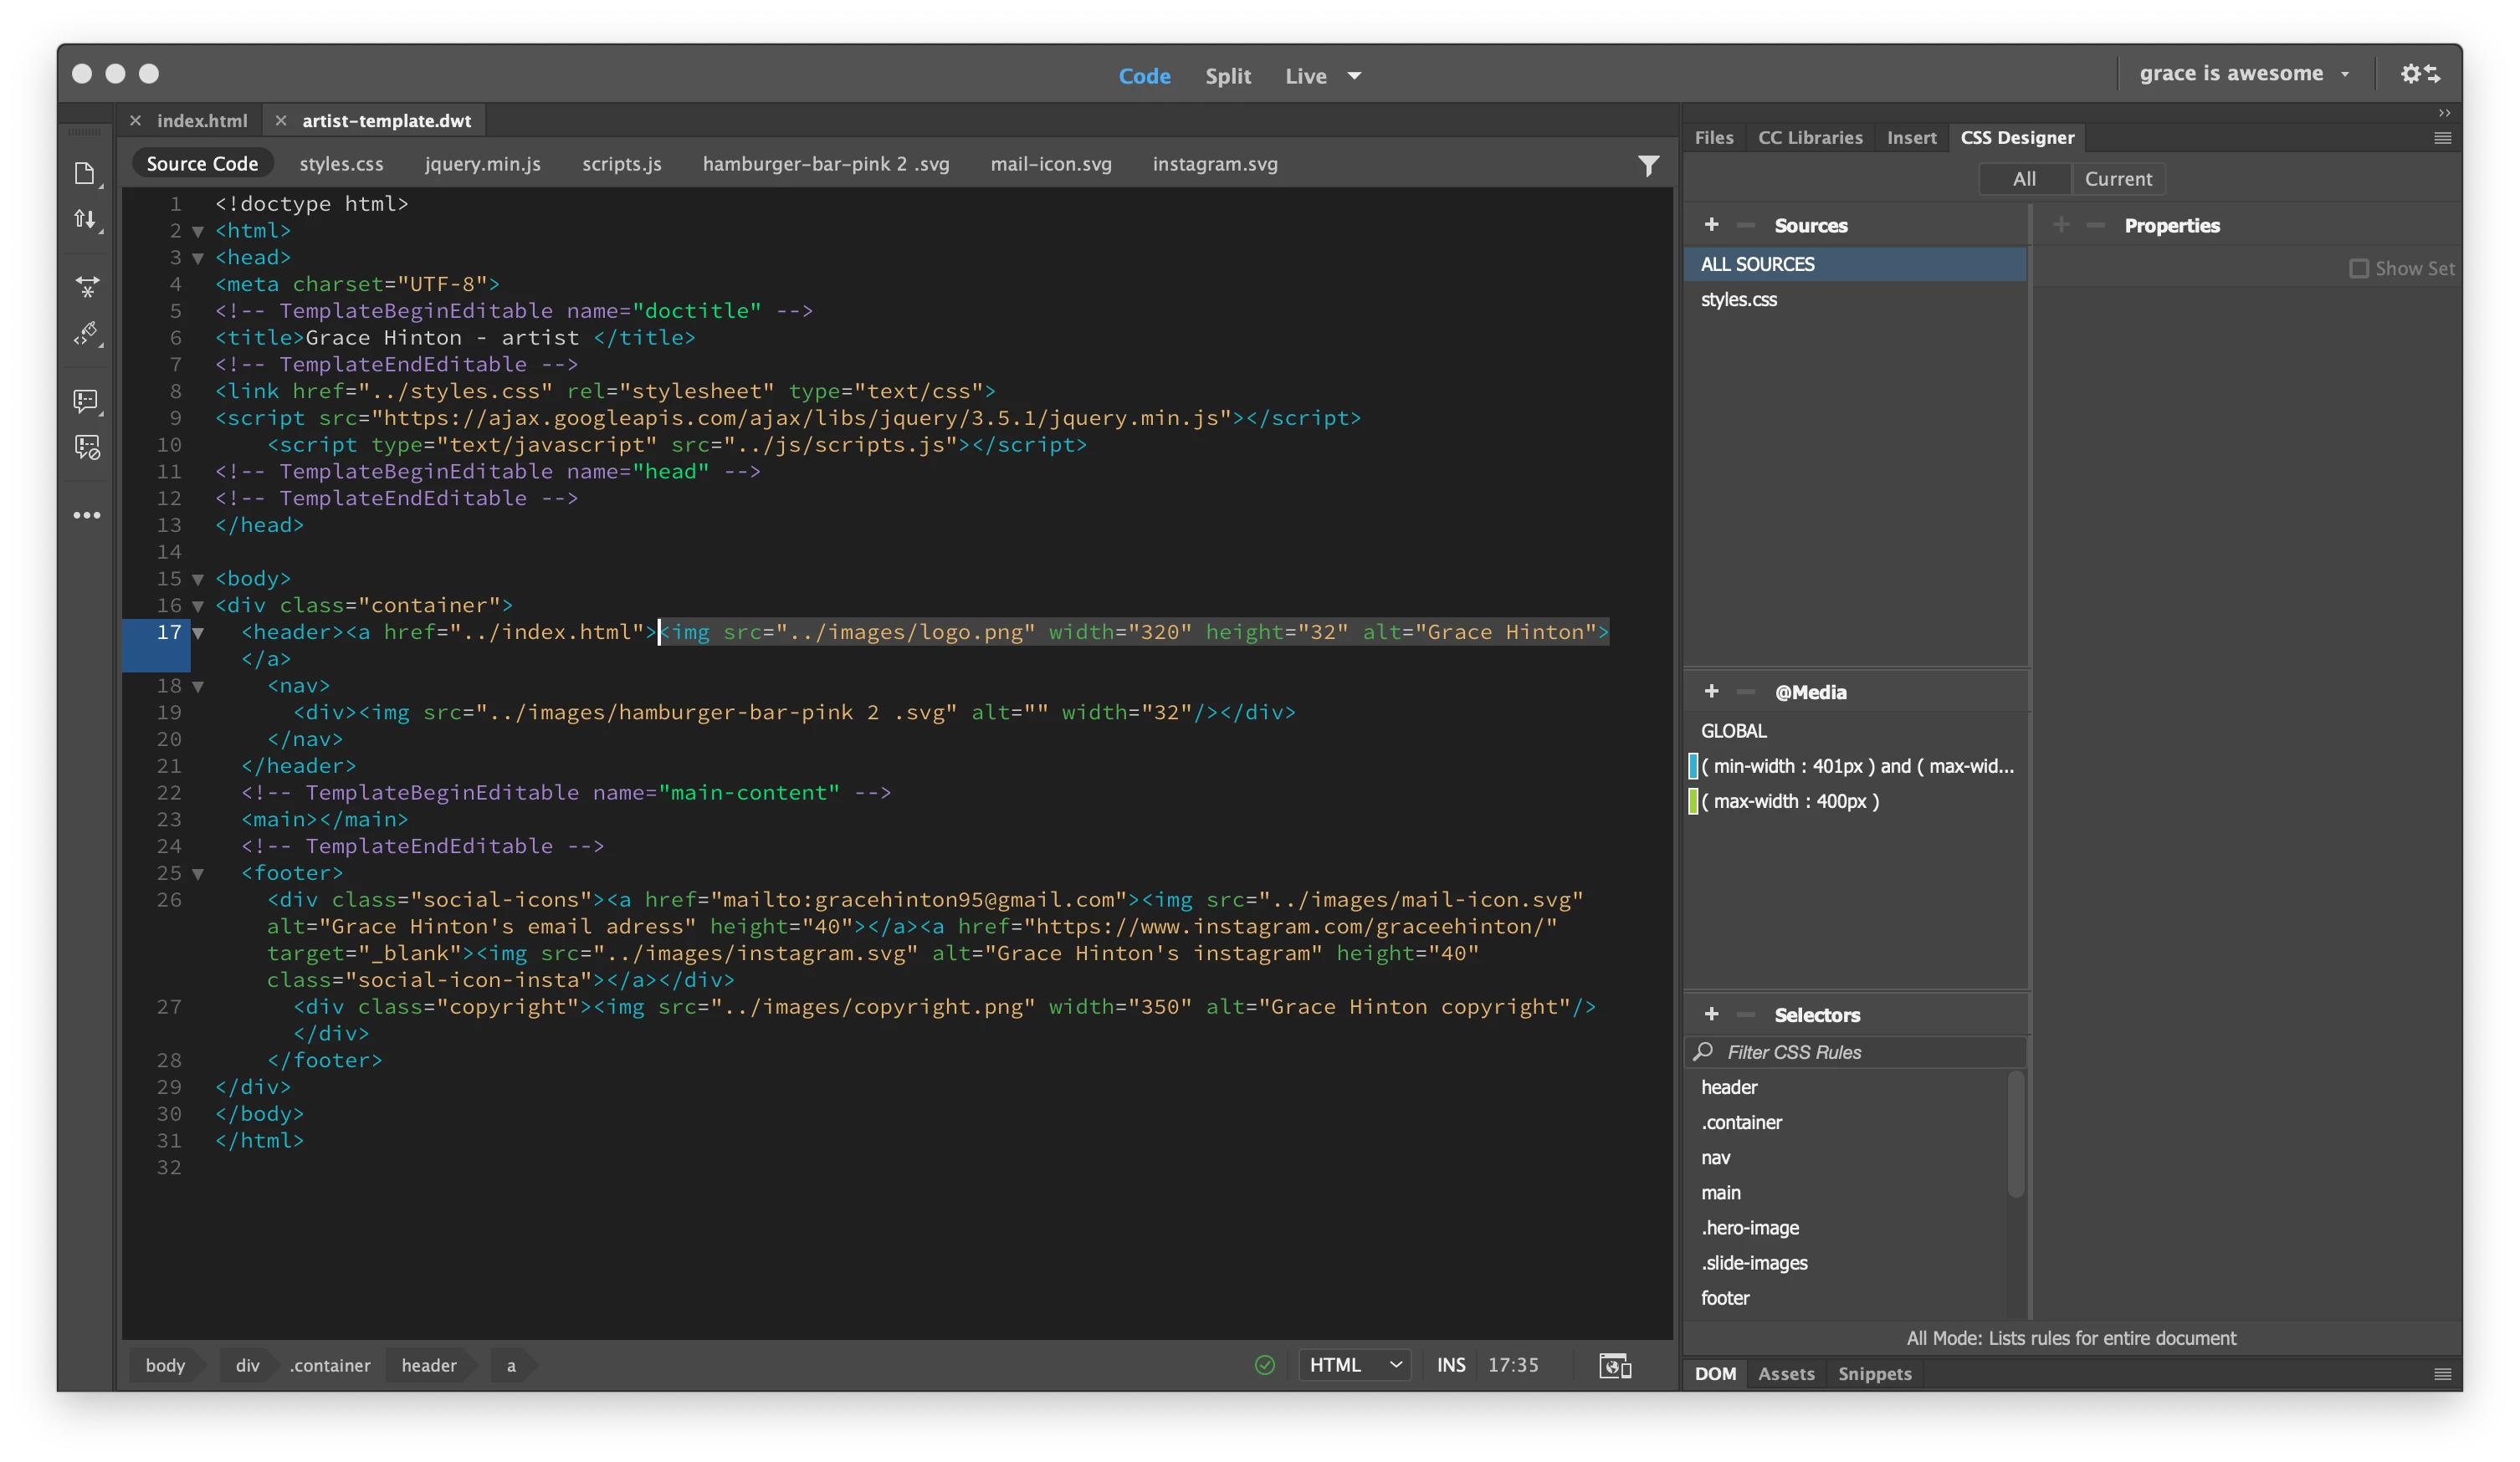Viewport: 2520px width, 1462px height.
Task: Open the Live view dropdown arrow
Action: click(x=1354, y=76)
